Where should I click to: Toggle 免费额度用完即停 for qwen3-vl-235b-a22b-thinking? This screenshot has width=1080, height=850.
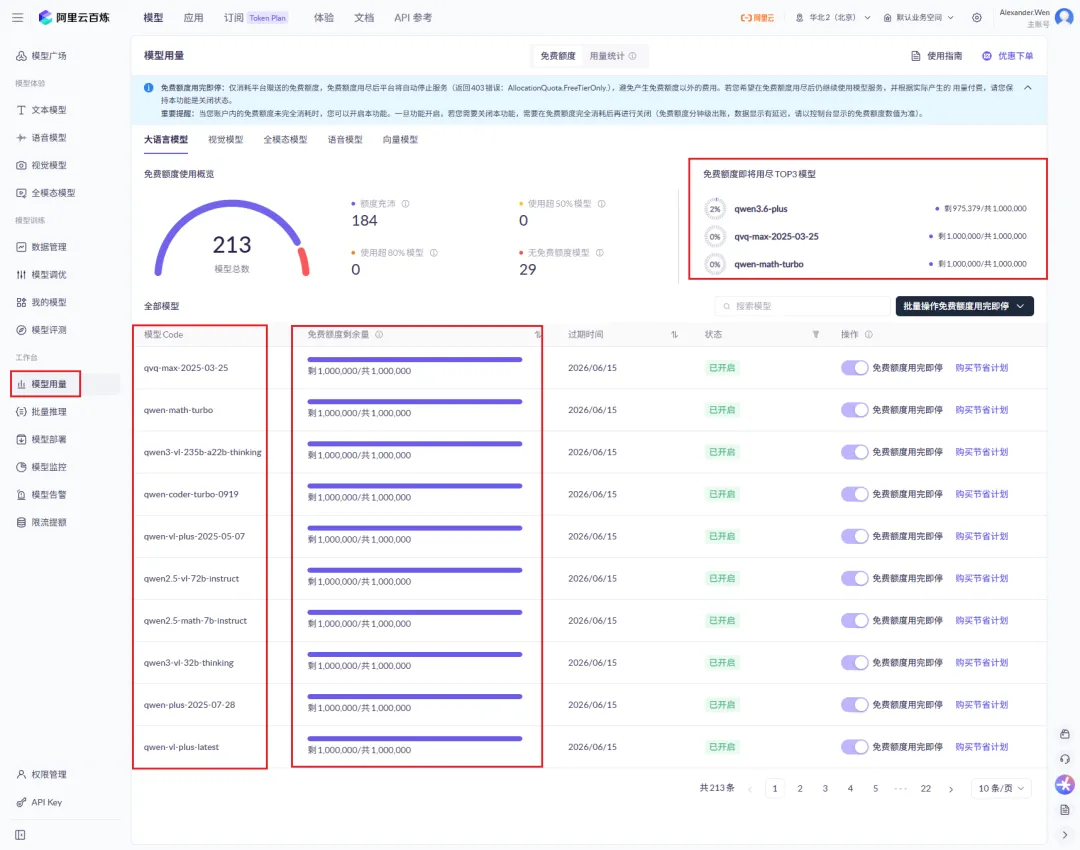pos(854,452)
